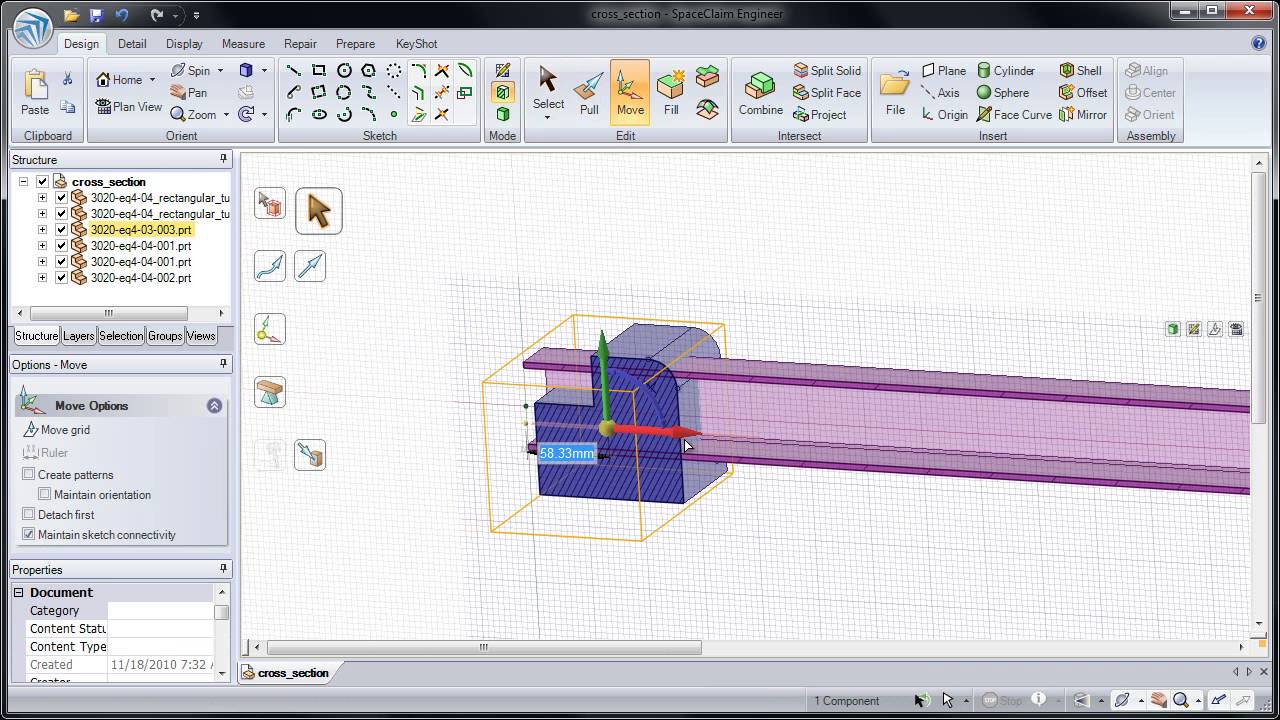Click the Structure tree horizontal scrollbar
Image resolution: width=1280 pixels, height=720 pixels.
(x=108, y=313)
